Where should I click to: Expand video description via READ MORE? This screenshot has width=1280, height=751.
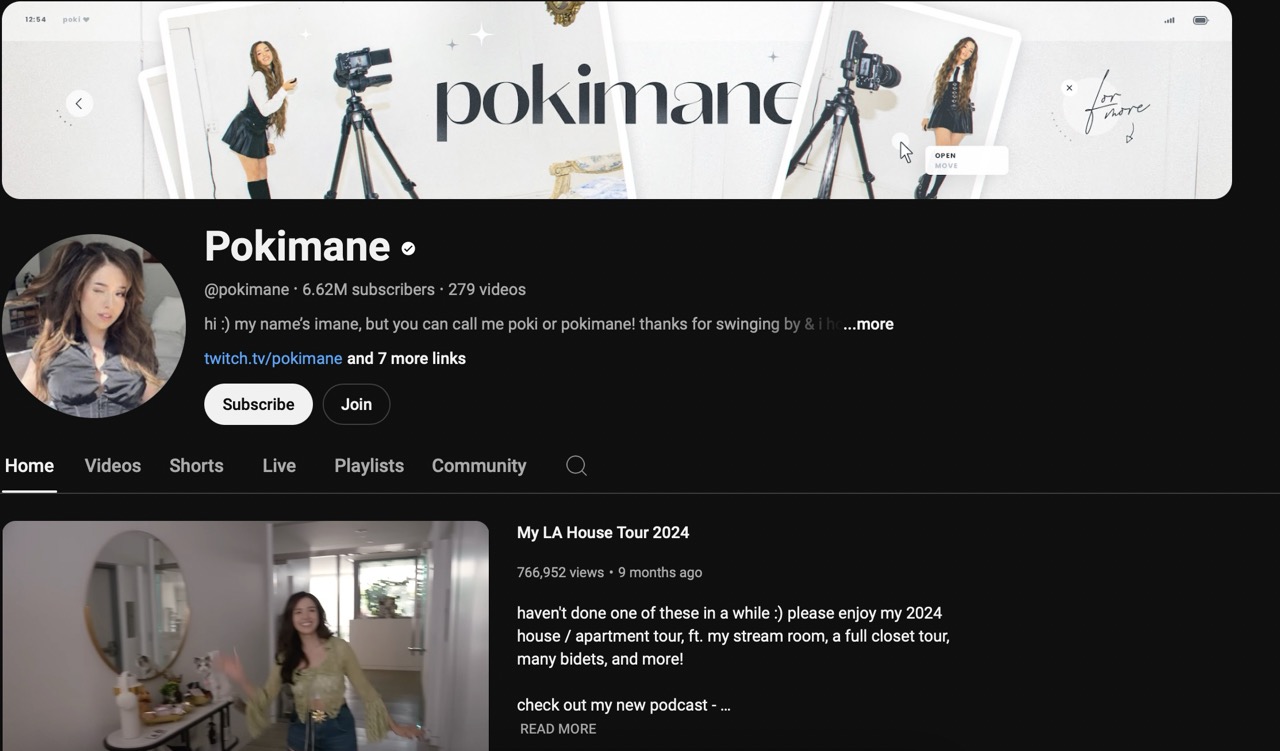558,729
